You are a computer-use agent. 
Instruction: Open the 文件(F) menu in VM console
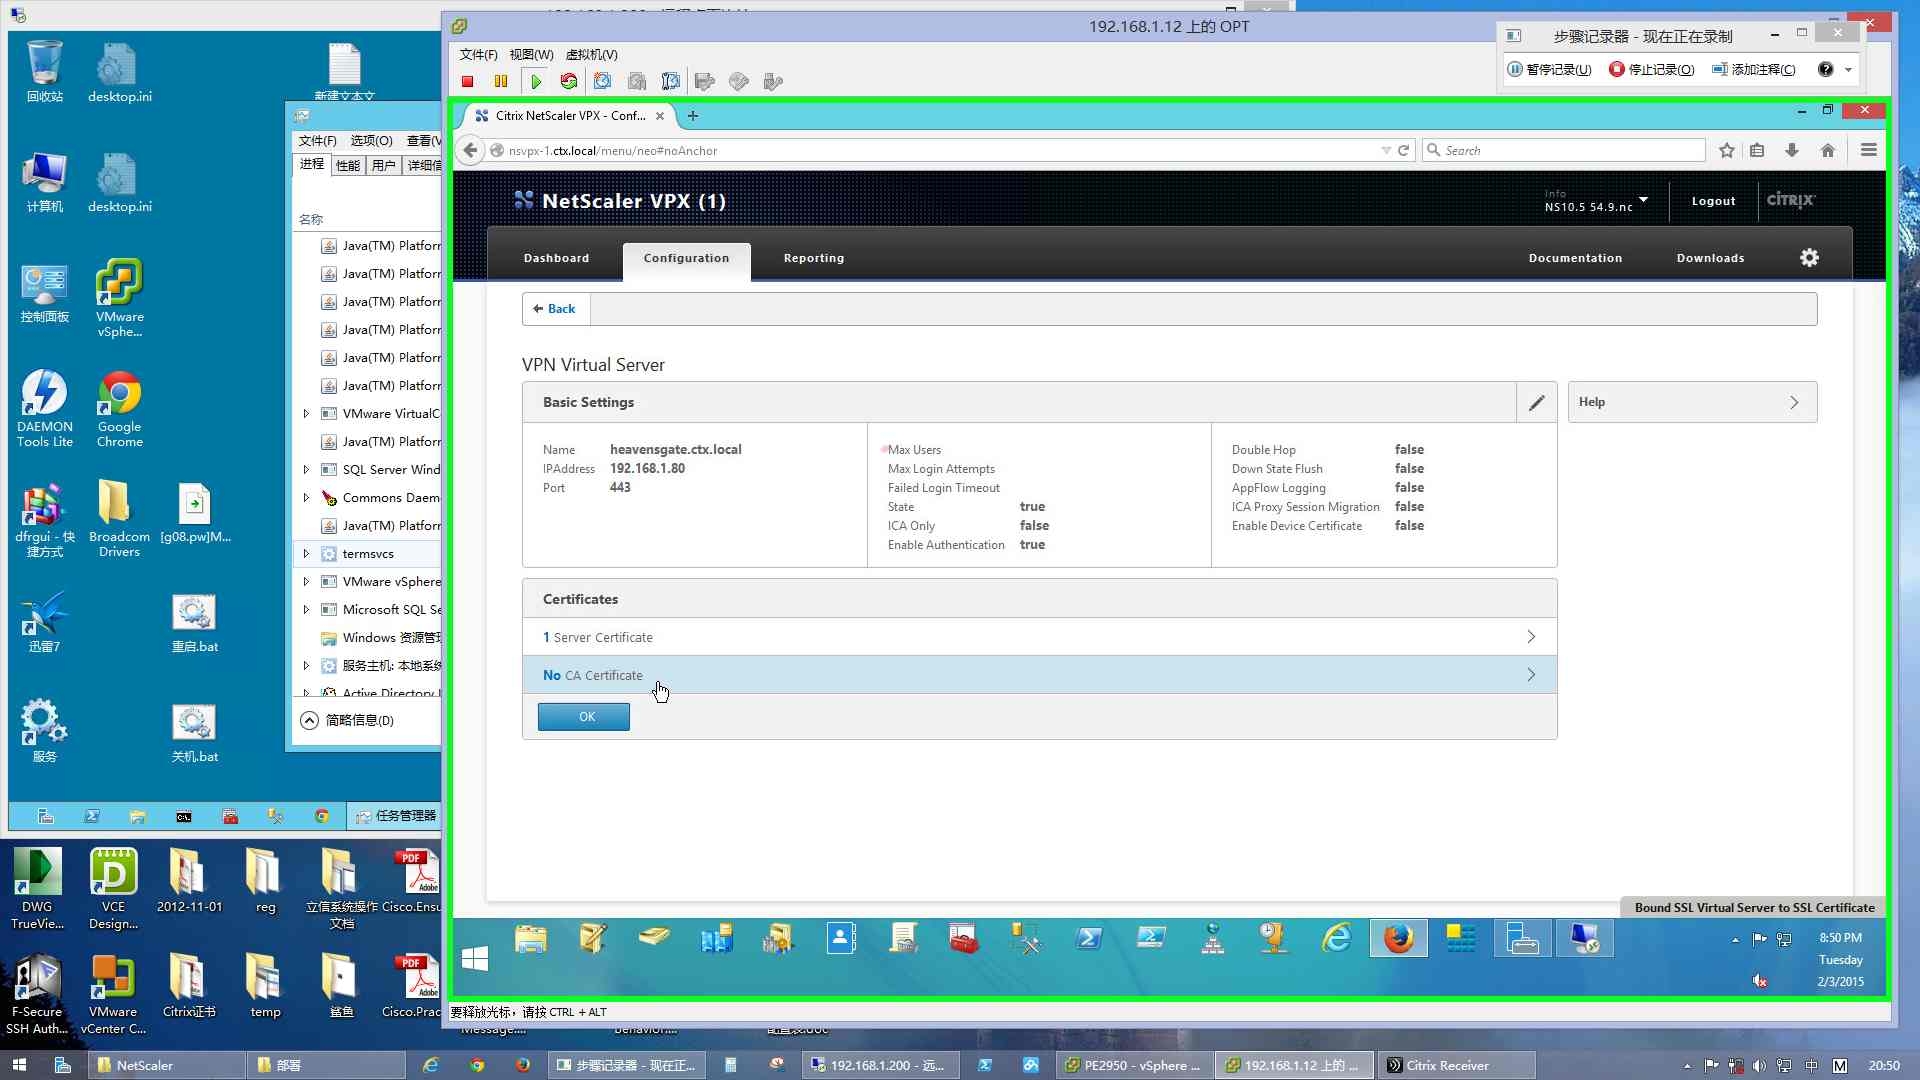(478, 55)
